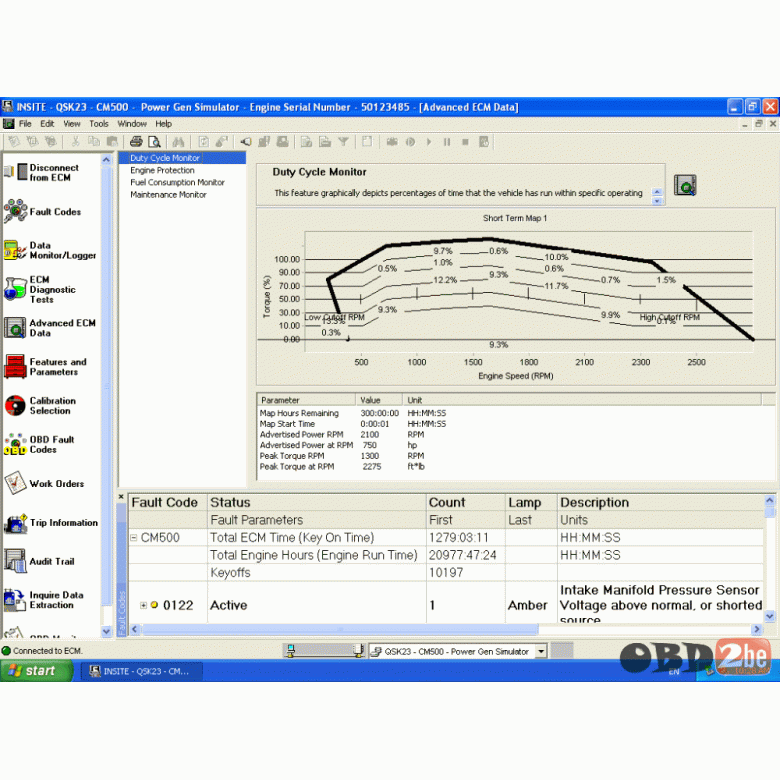The image size is (780, 780).
Task: Open the Help menu
Action: [163, 124]
